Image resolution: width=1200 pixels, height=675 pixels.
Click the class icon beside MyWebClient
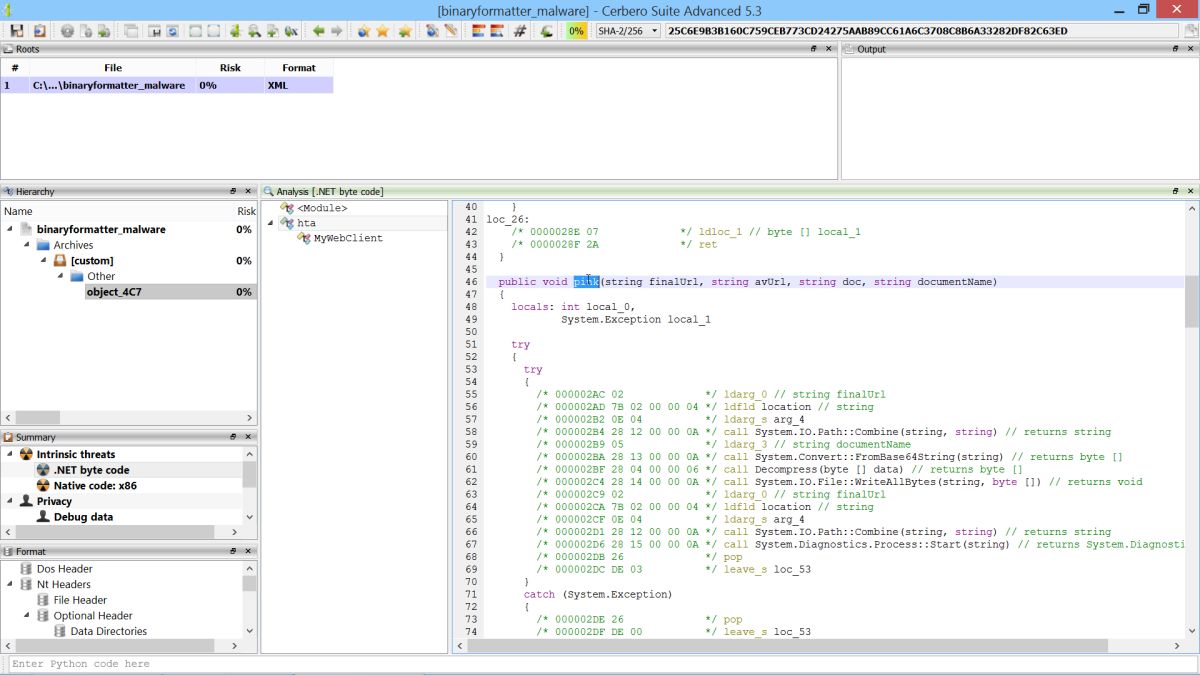(x=304, y=238)
